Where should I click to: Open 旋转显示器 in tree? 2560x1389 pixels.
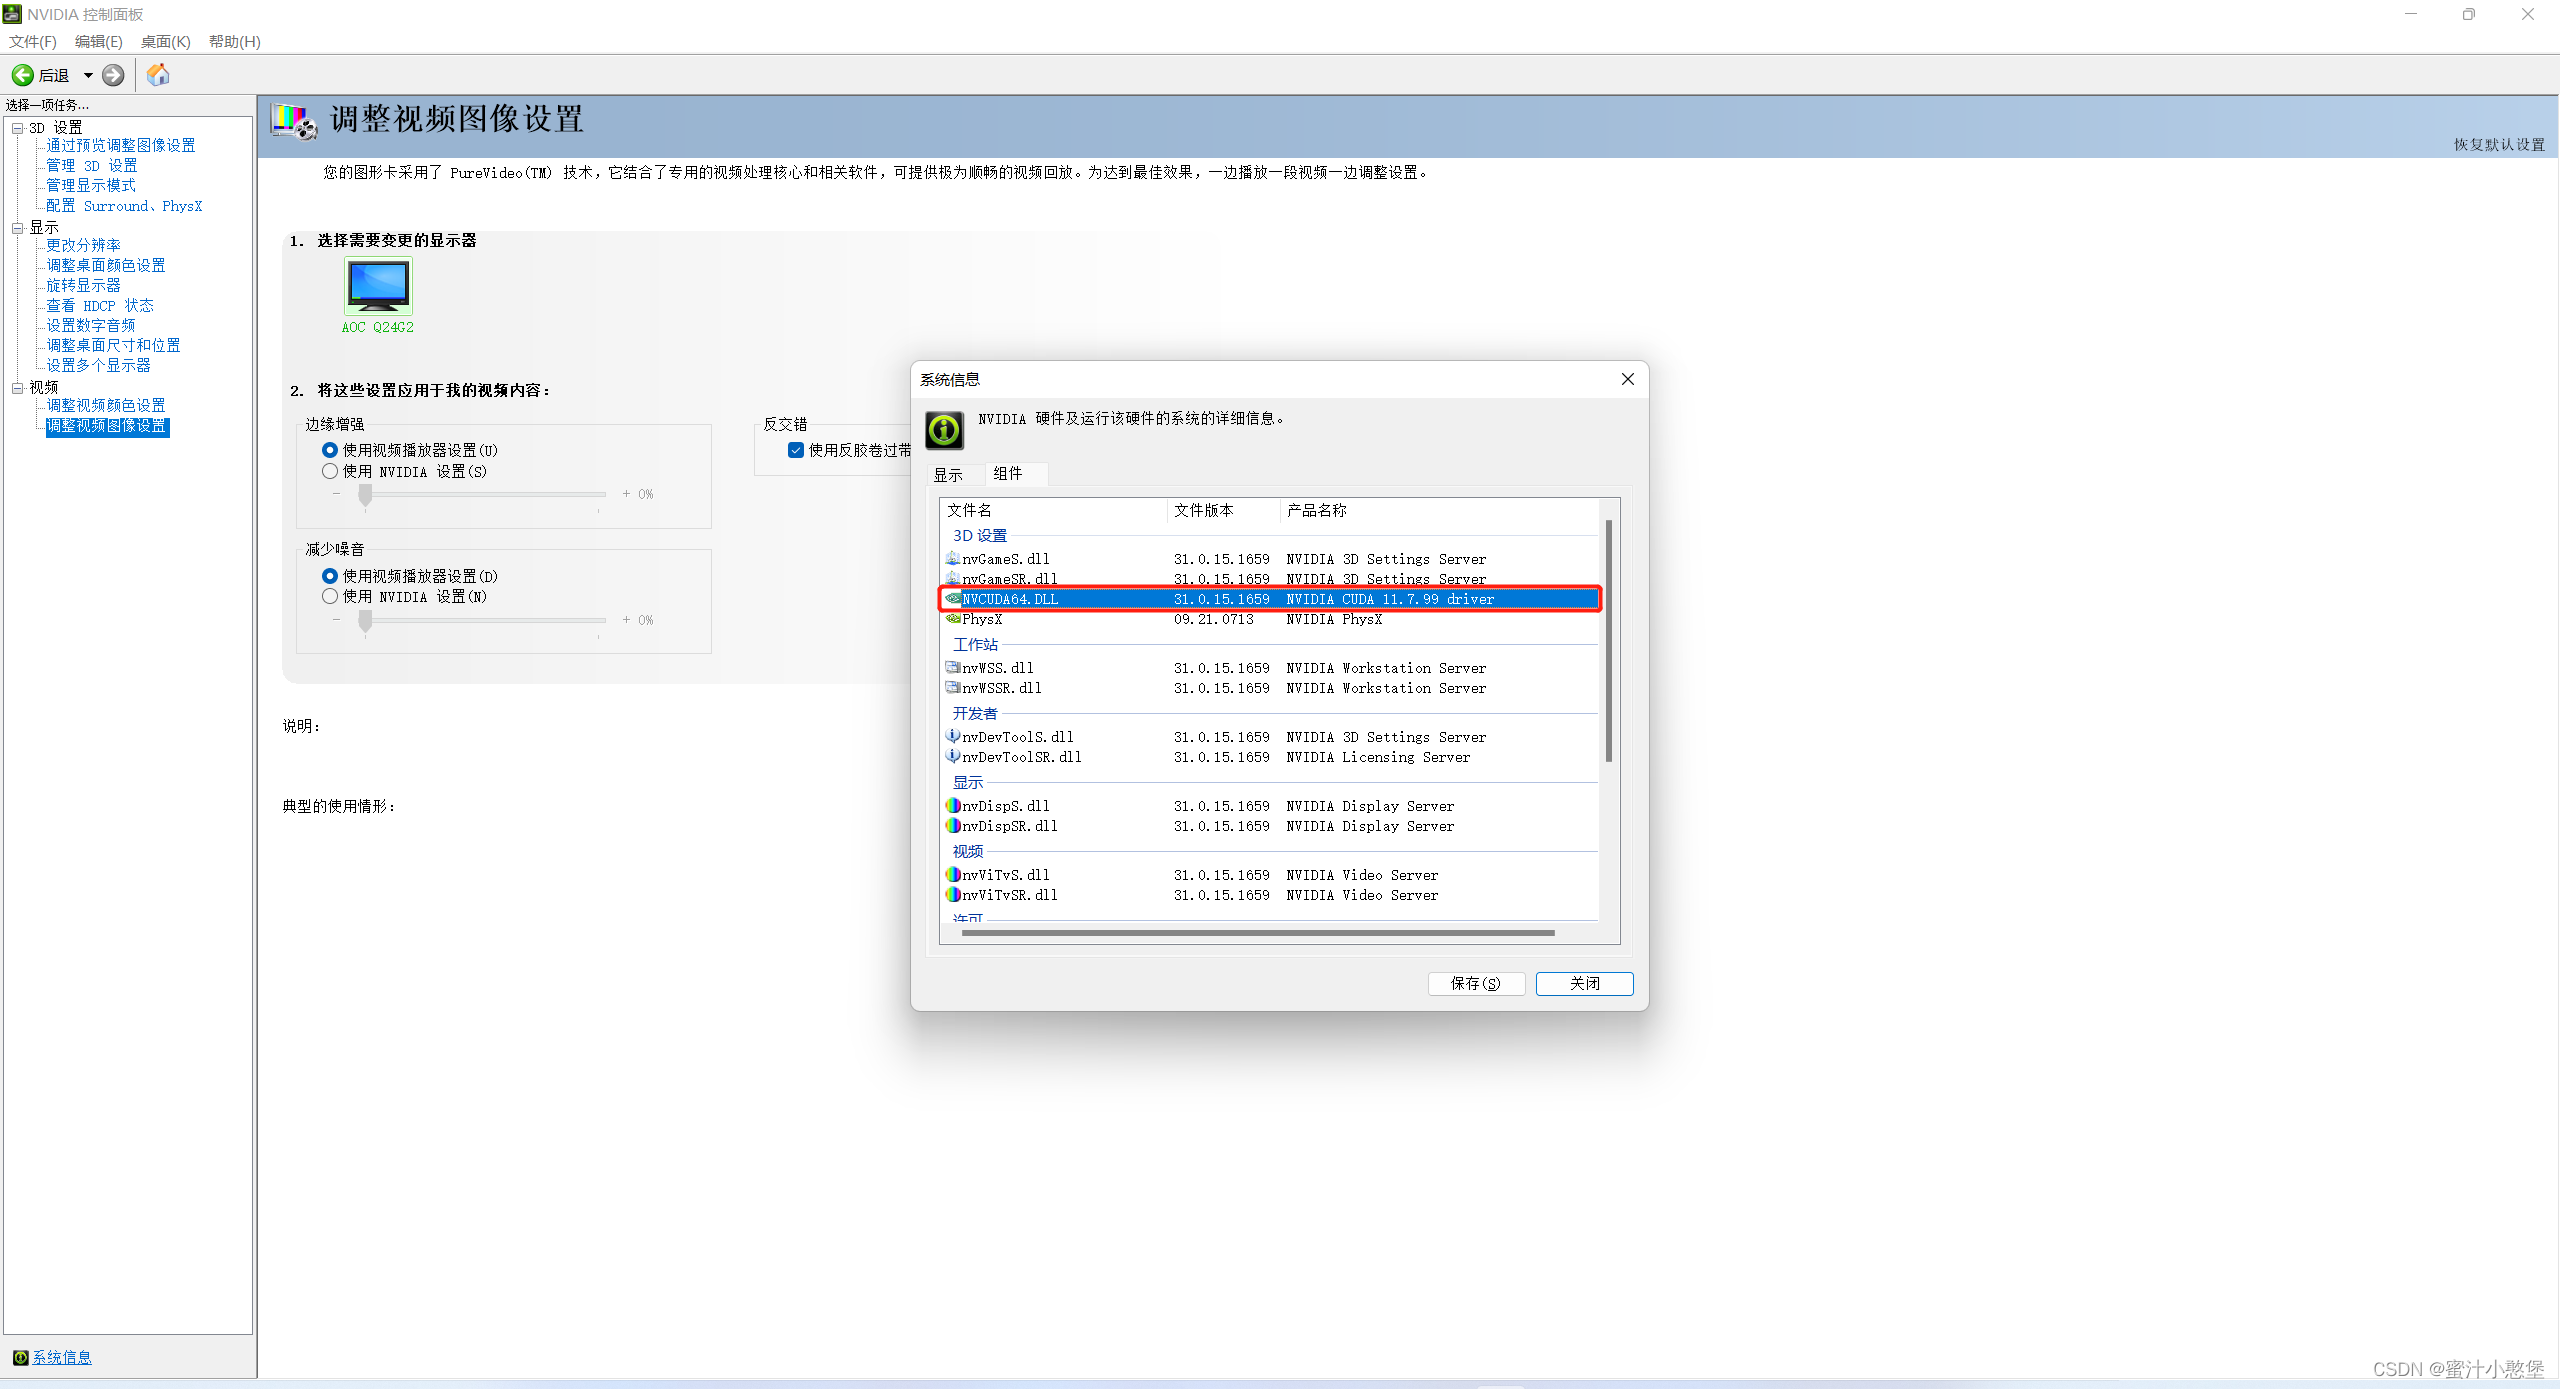click(x=84, y=285)
